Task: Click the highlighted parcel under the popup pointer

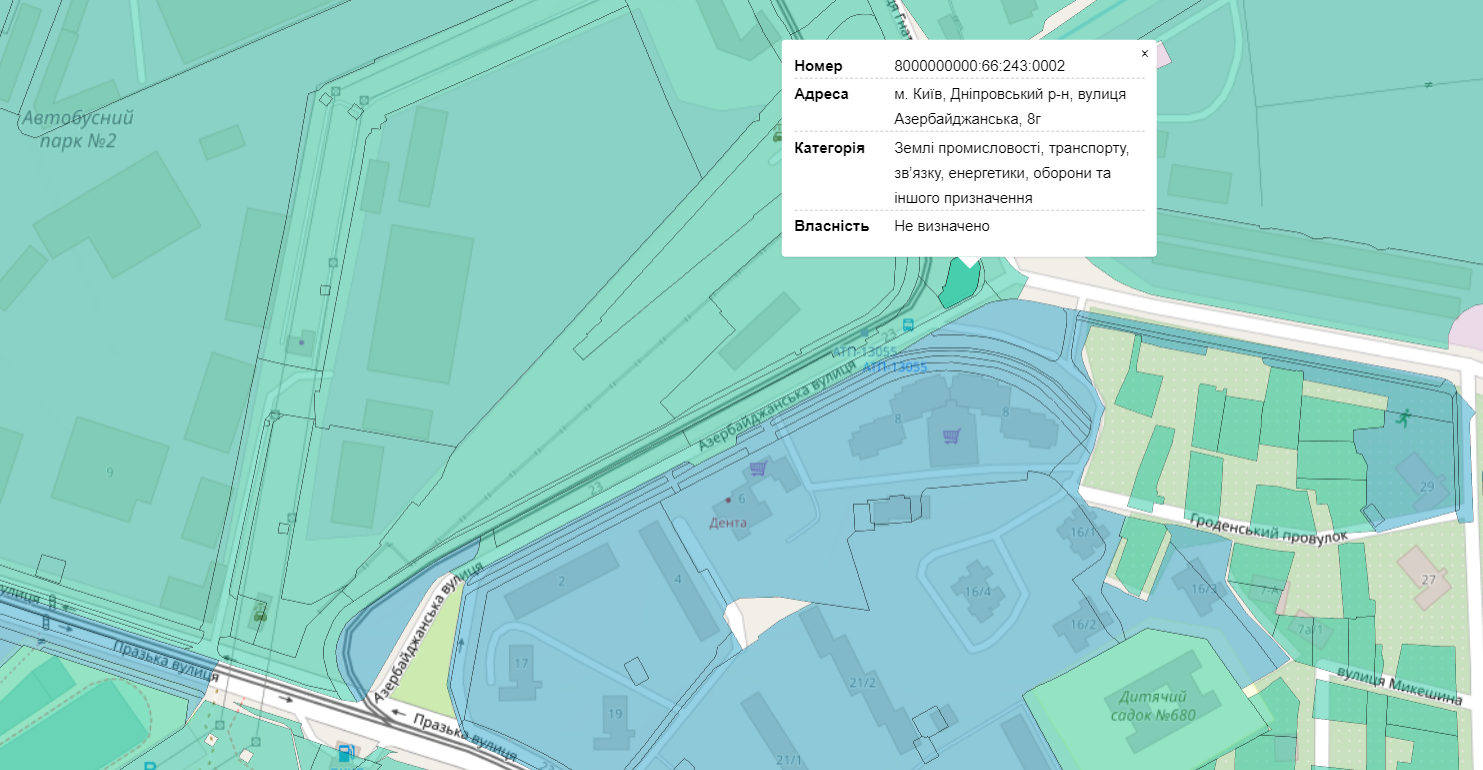Action: [x=959, y=284]
